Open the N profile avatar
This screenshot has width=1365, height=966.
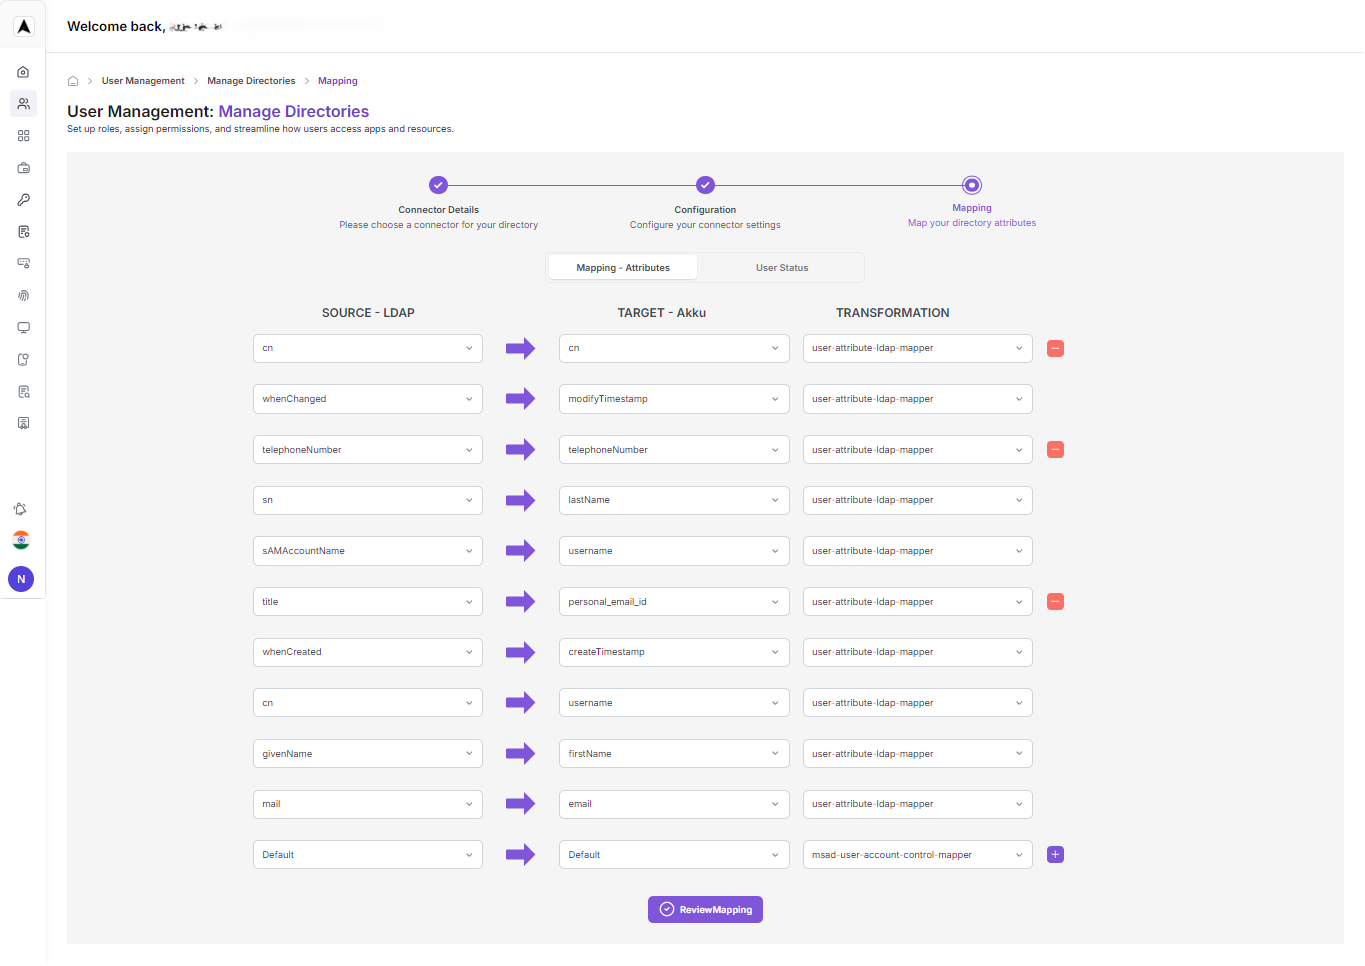[x=20, y=579]
